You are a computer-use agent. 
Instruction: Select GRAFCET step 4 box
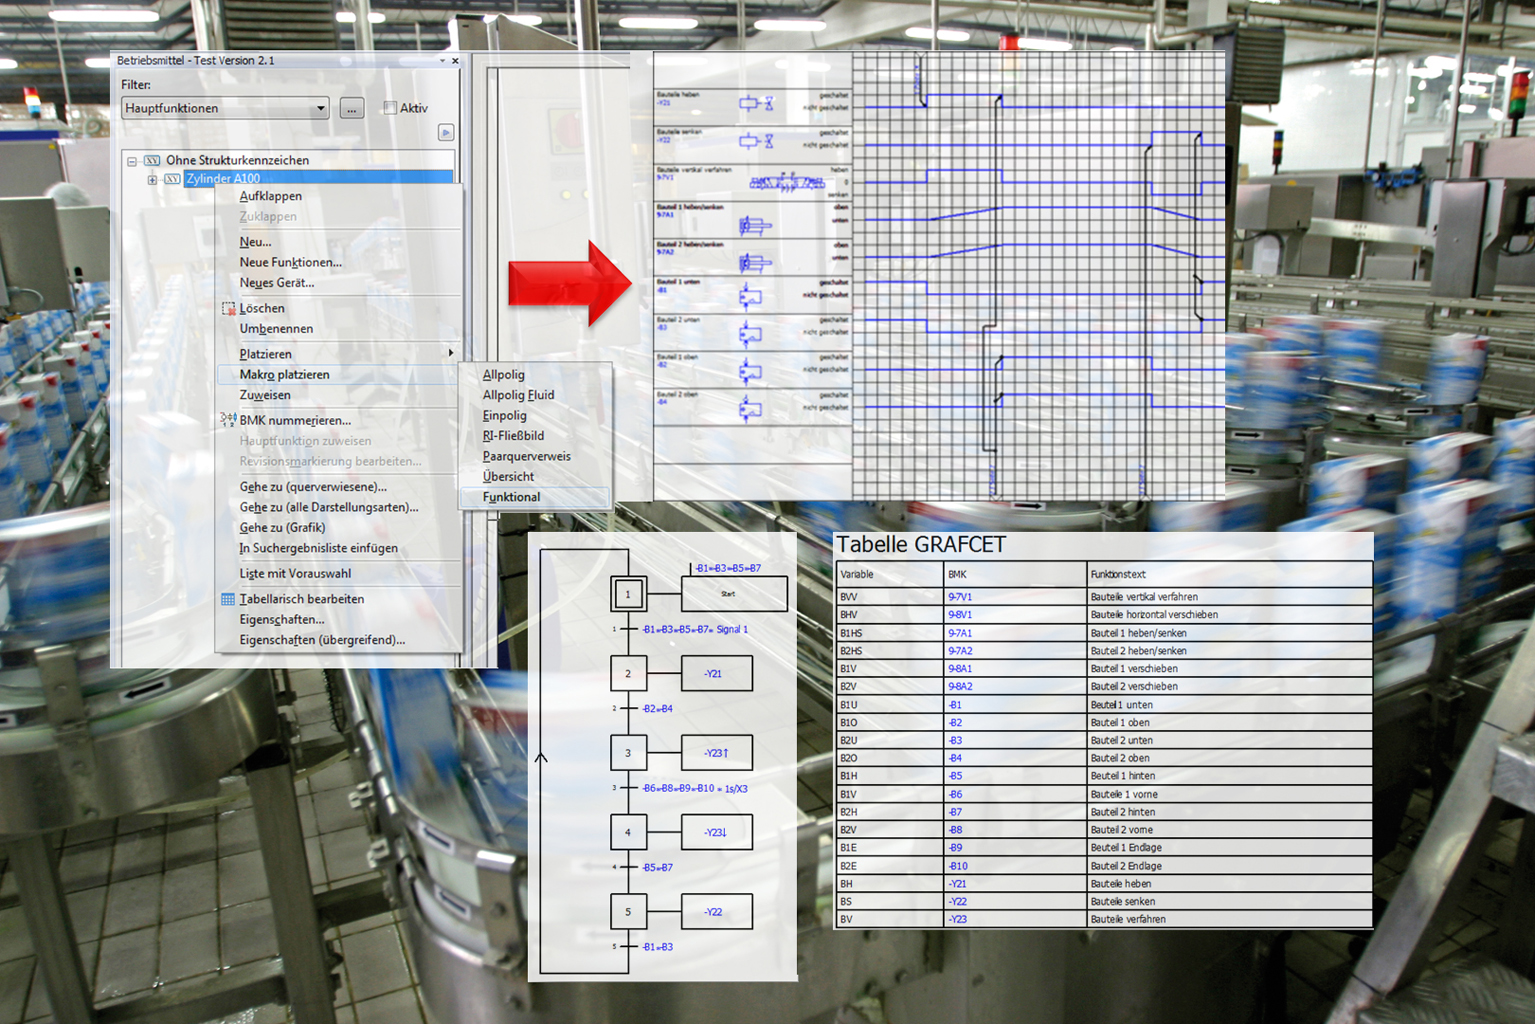[628, 832]
